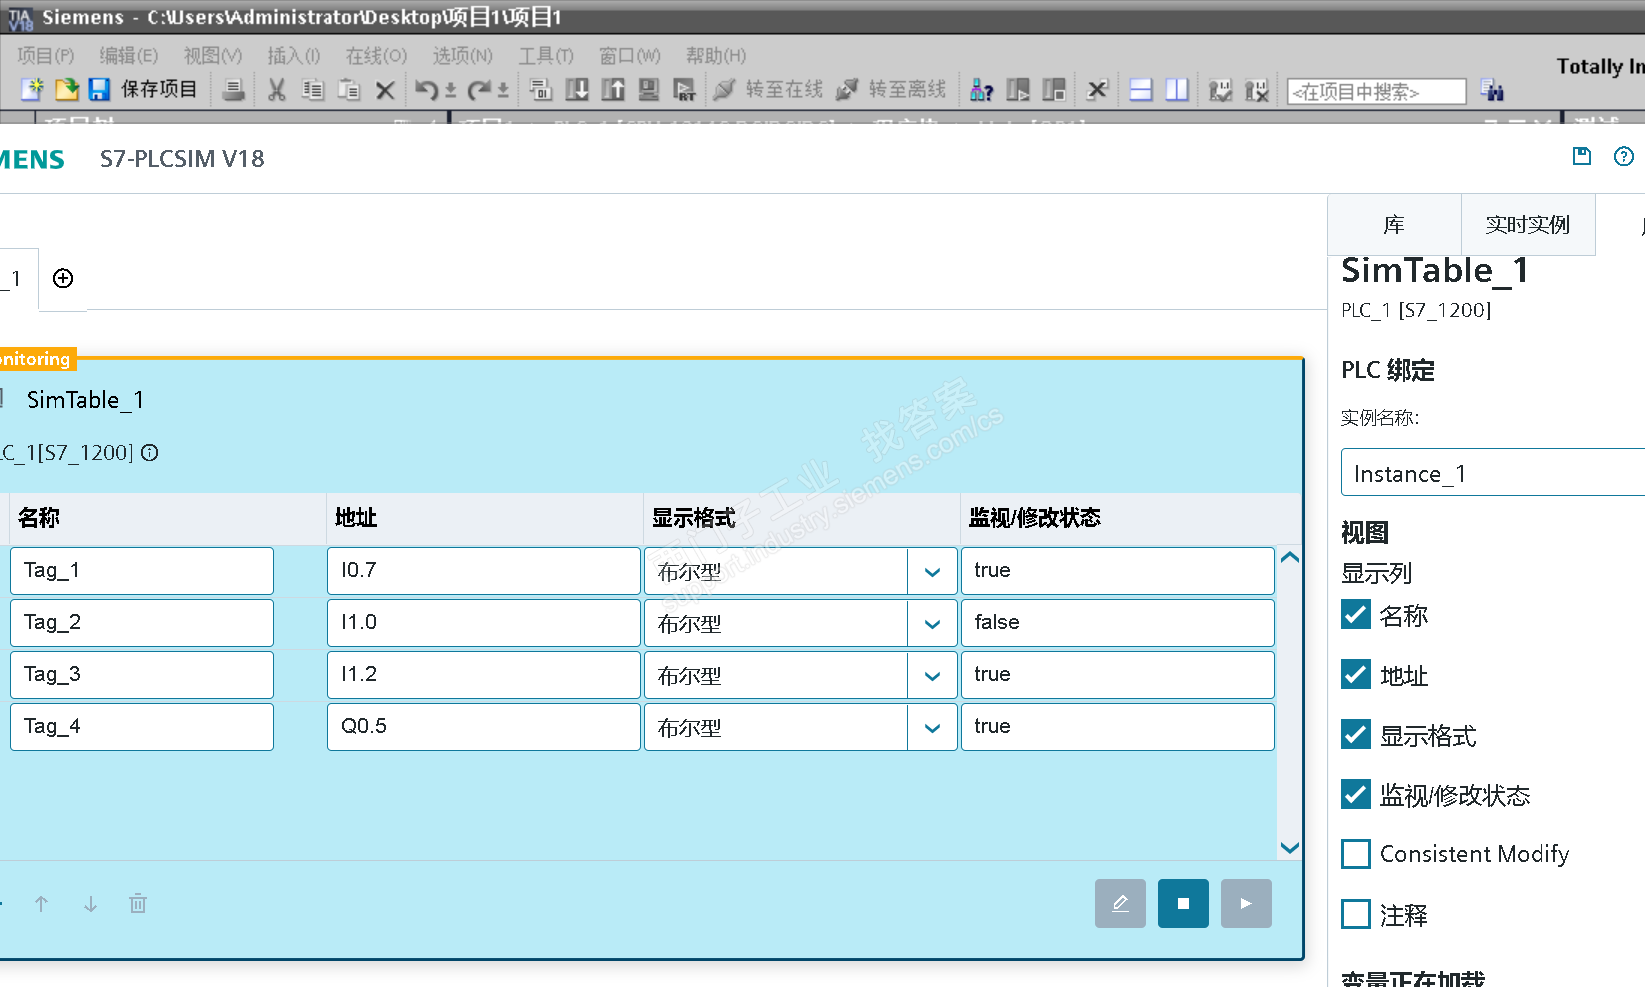
Task: Click the Paste clipboard icon
Action: 349,90
